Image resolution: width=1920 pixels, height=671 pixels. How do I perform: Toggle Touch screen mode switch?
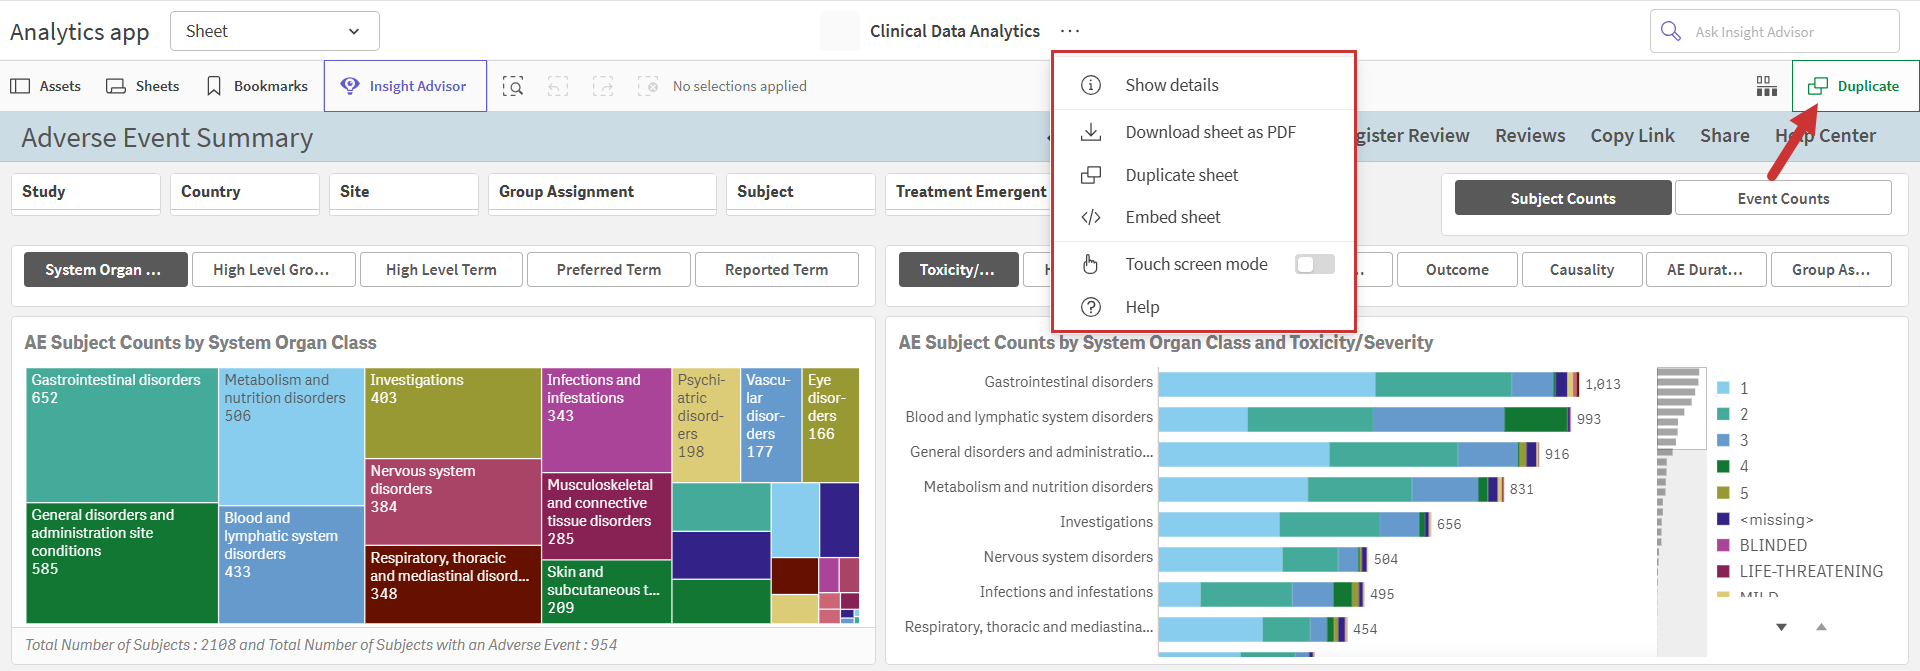[1315, 264]
